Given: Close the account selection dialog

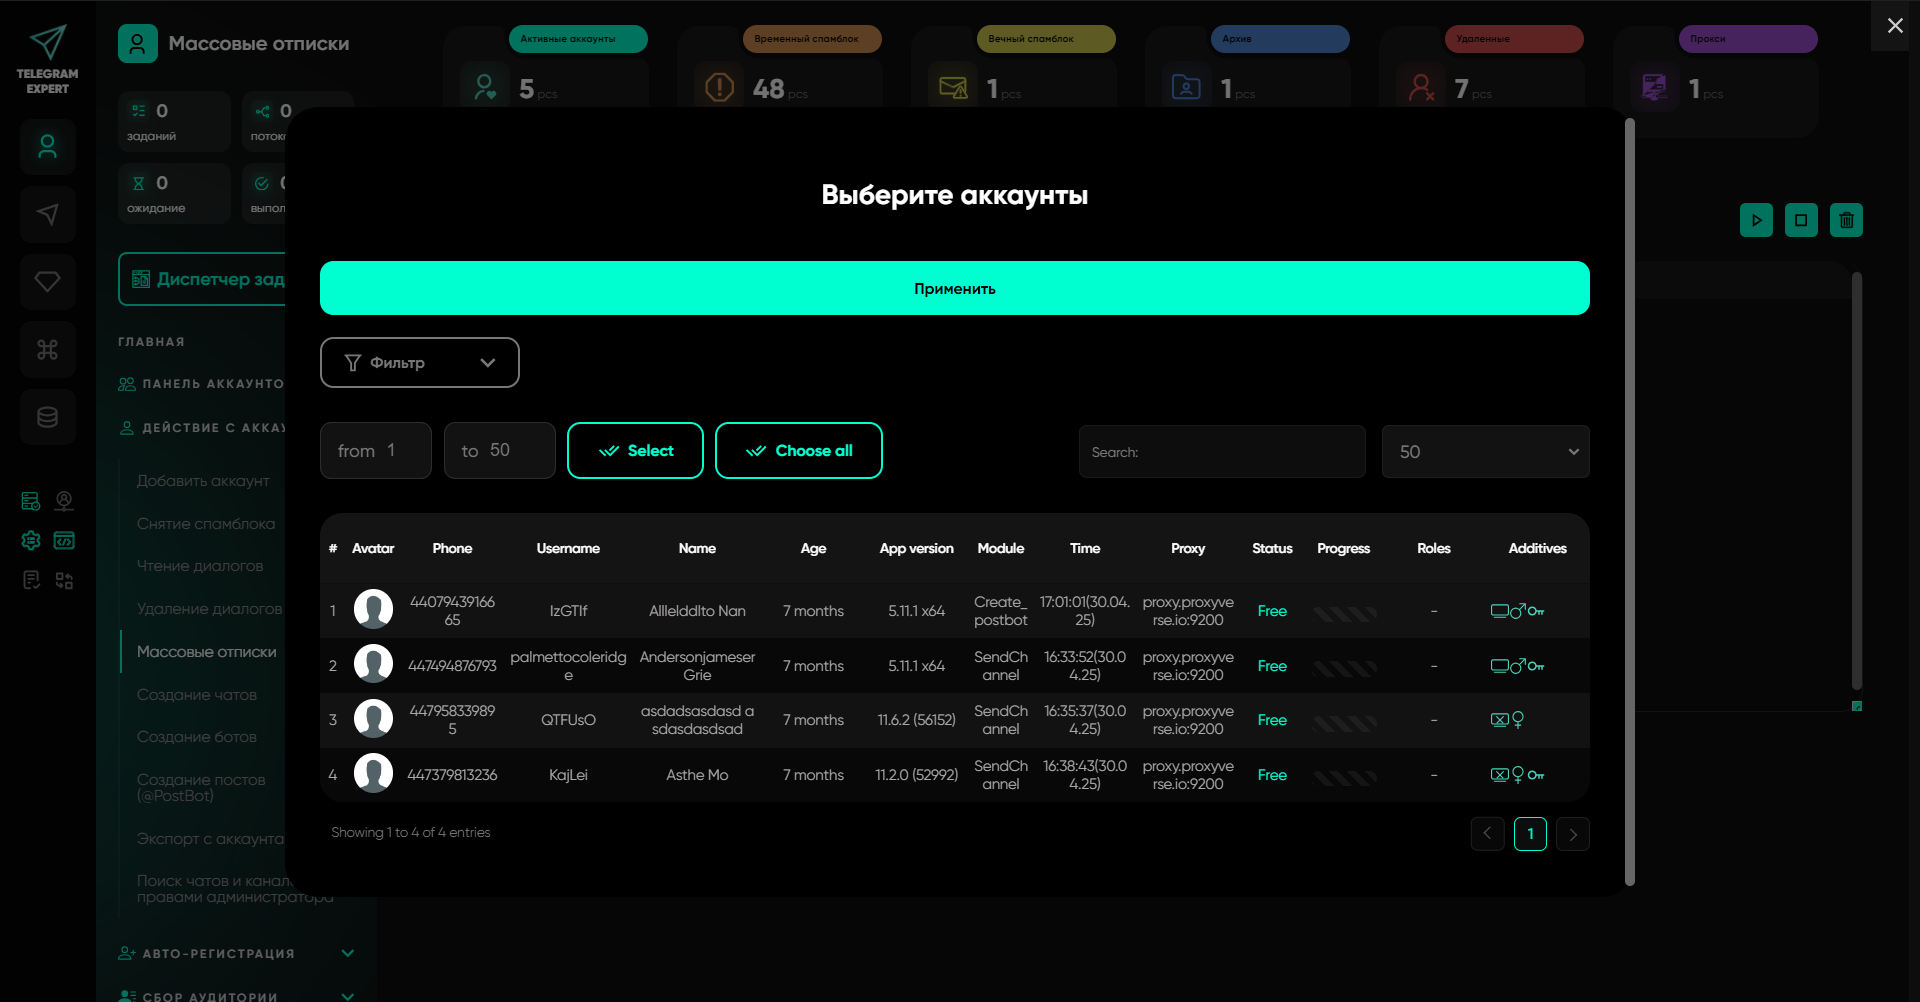Looking at the screenshot, I should 1894,26.
